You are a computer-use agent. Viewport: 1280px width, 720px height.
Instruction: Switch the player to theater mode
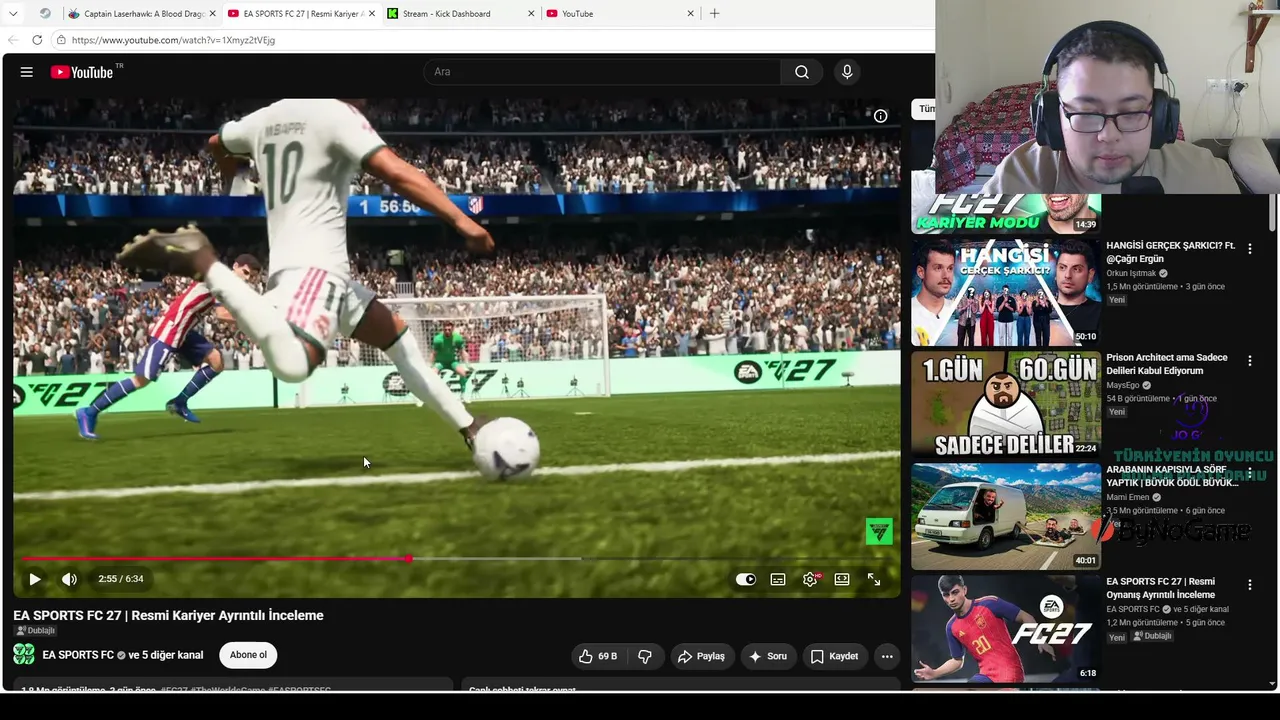pos(842,579)
